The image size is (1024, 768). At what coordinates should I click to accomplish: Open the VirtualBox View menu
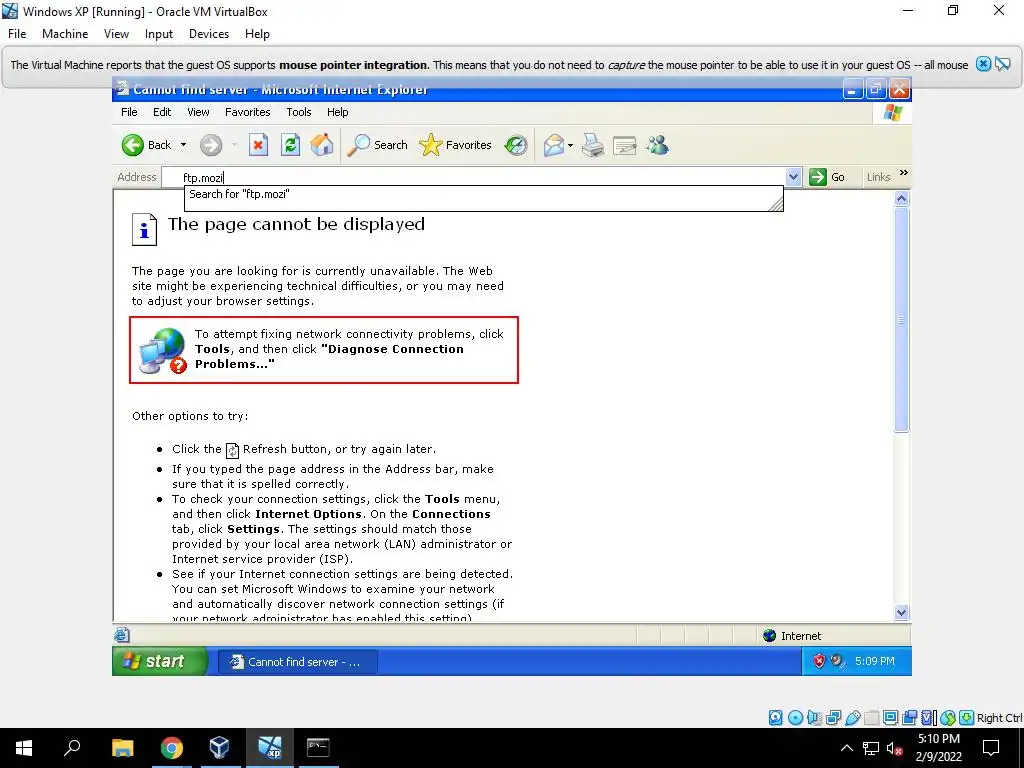116,34
